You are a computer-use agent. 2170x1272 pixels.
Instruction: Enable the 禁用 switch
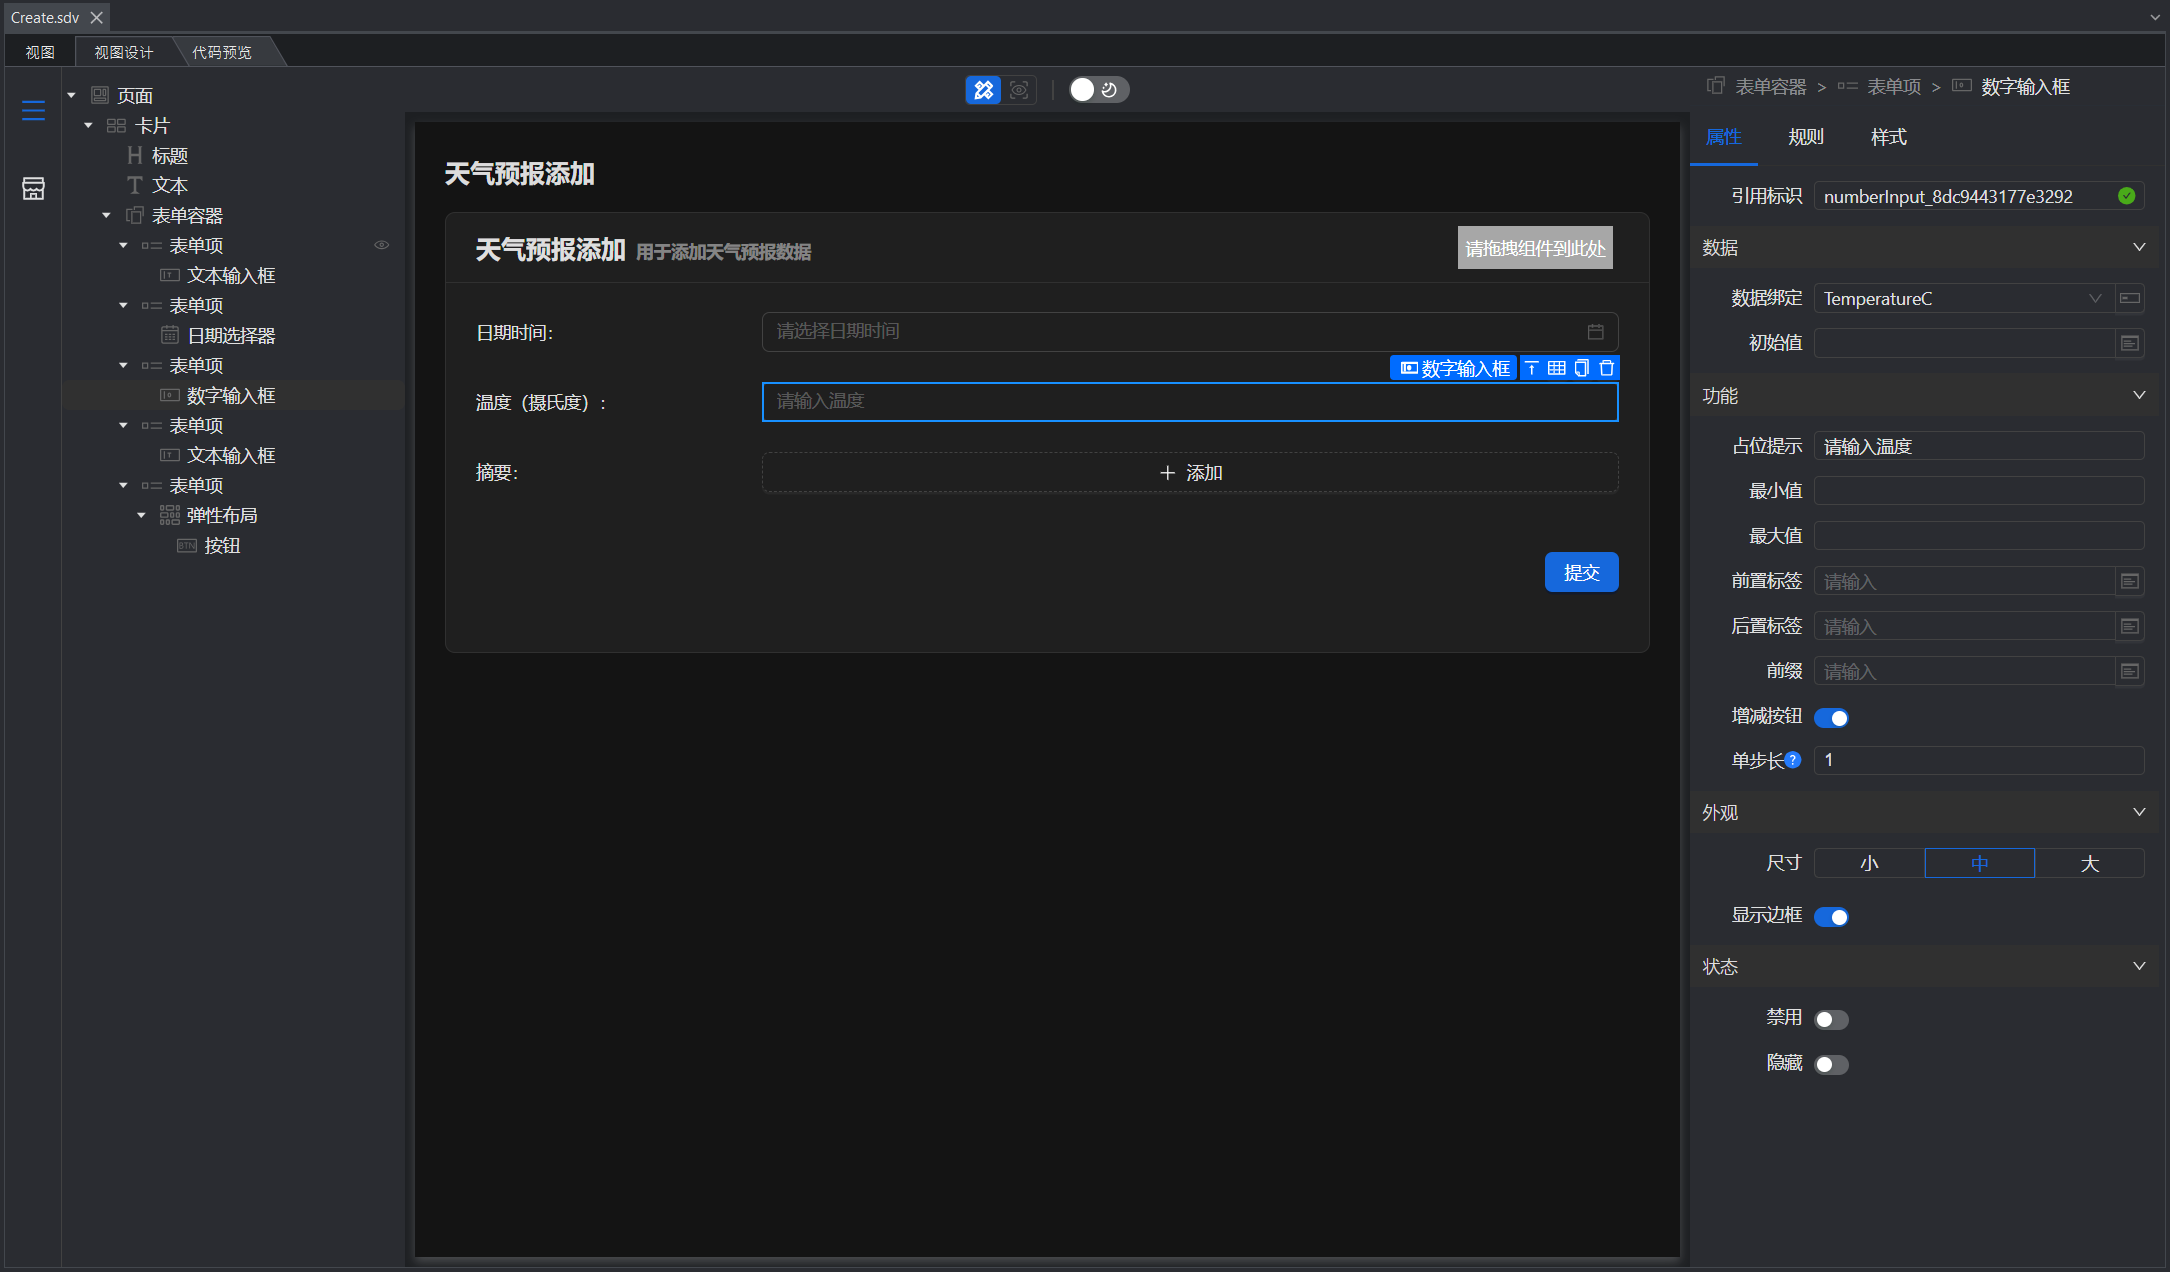click(1831, 1020)
